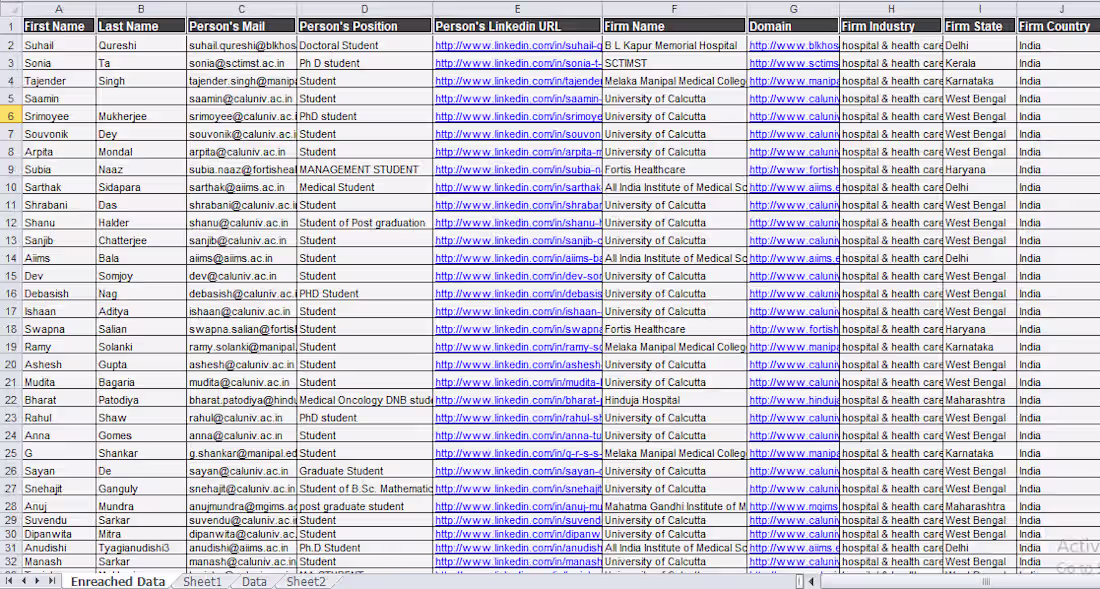Go to first sheet tab navigation arrow

[x=11, y=581]
